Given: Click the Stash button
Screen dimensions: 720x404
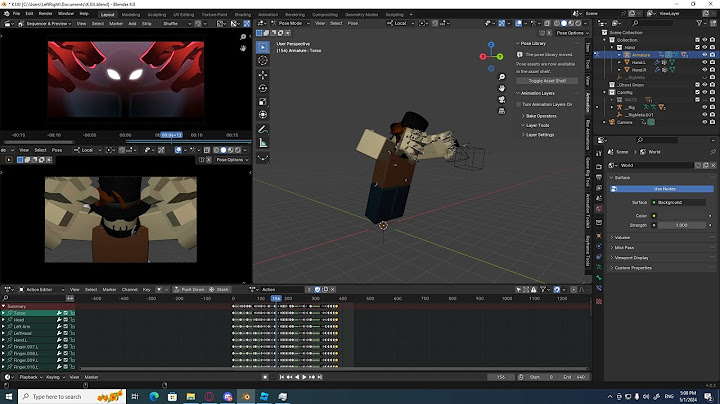Looking at the screenshot, I should pyautogui.click(x=219, y=290).
